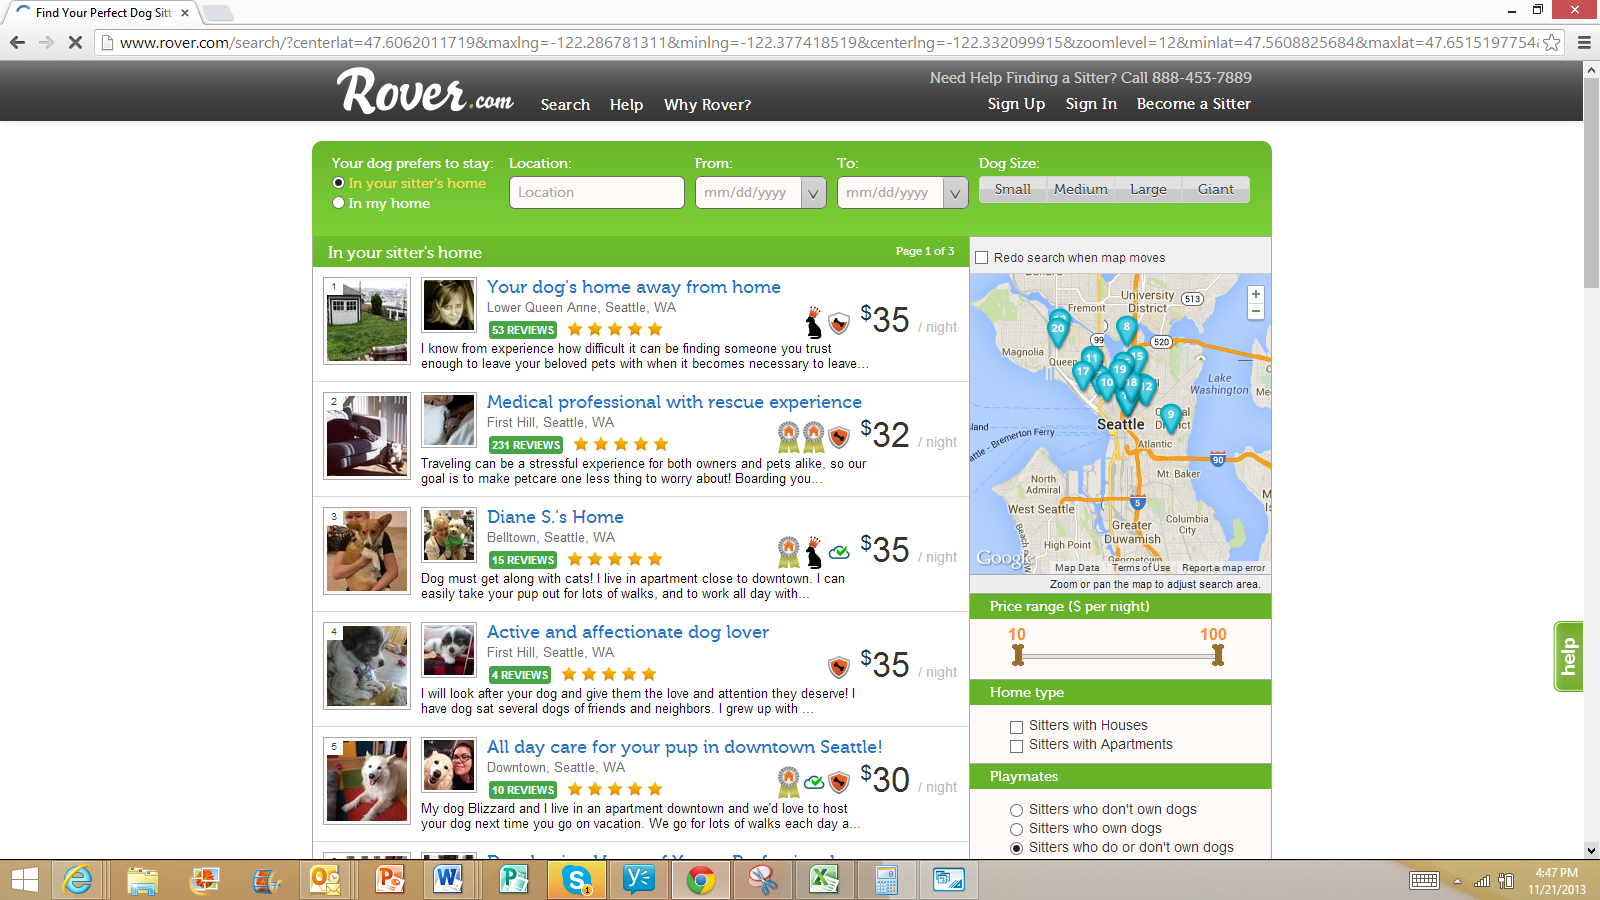Select 'Sitters who own dogs' option

coord(1017,829)
